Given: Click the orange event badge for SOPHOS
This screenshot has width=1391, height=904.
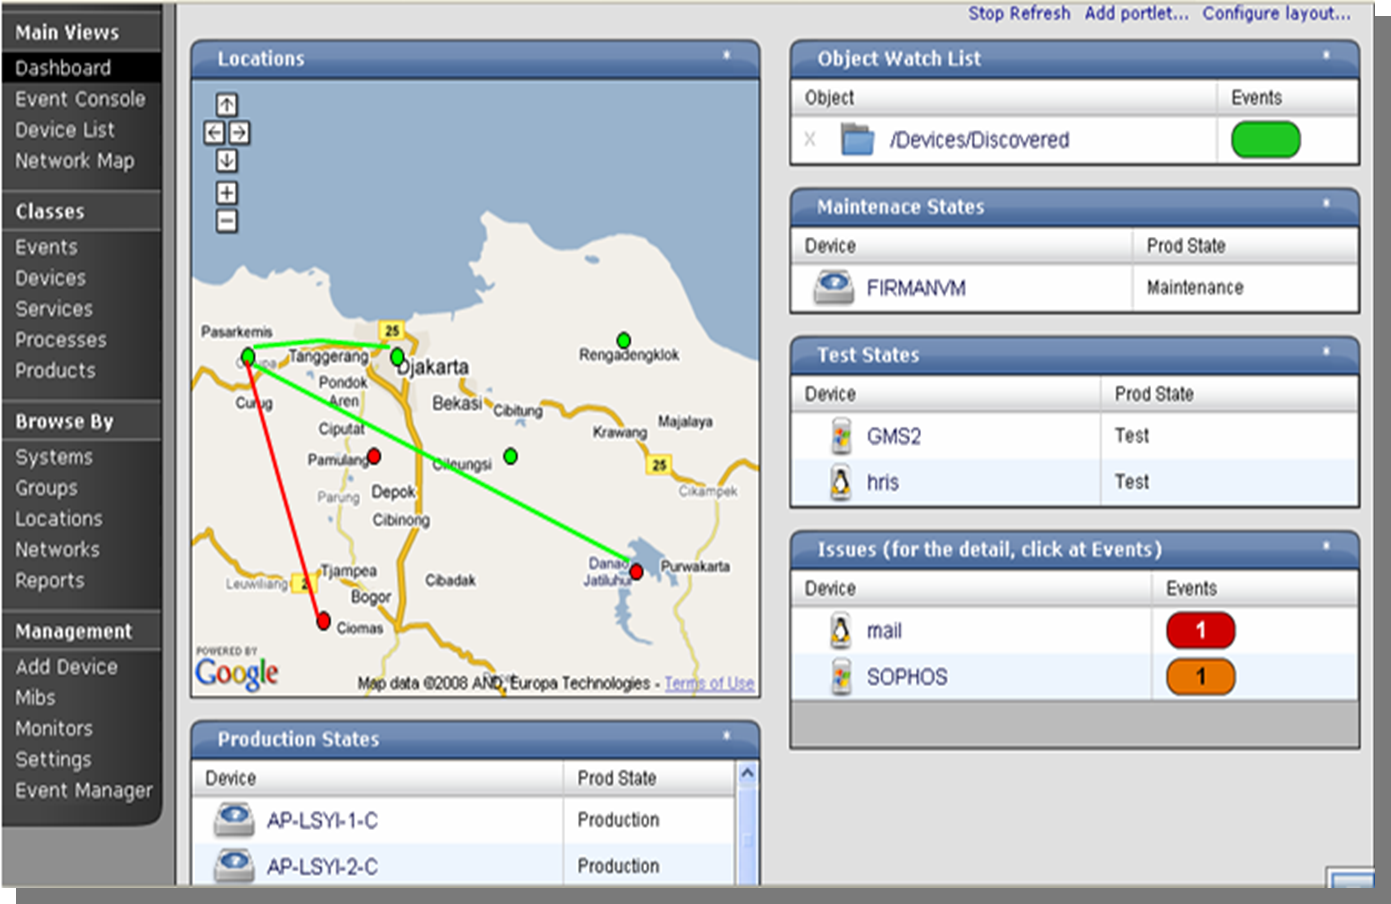Looking at the screenshot, I should point(1200,677).
